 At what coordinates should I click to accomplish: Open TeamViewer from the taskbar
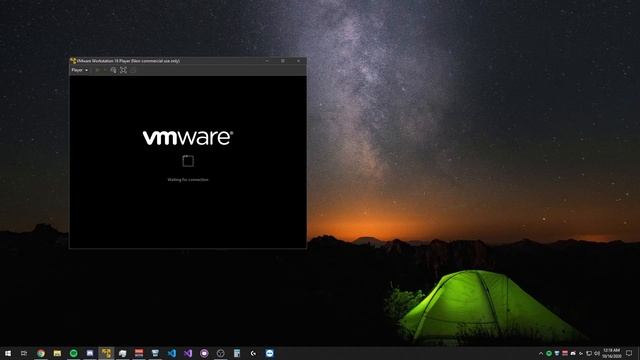pos(269,353)
